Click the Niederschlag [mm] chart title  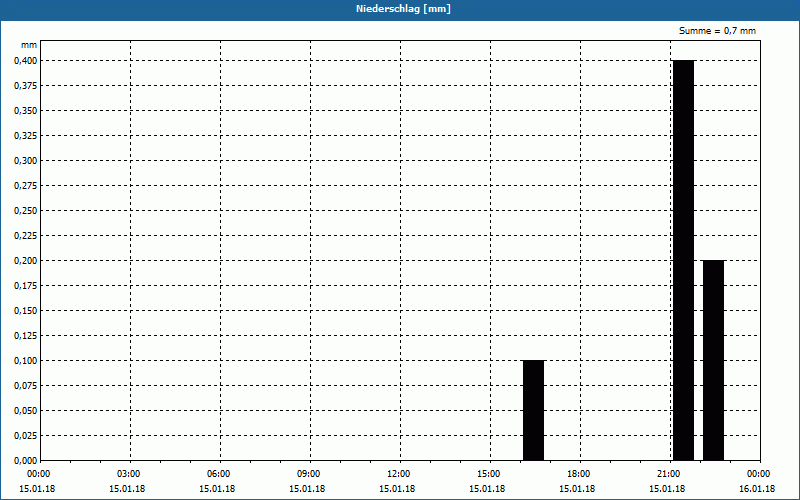pyautogui.click(x=403, y=9)
